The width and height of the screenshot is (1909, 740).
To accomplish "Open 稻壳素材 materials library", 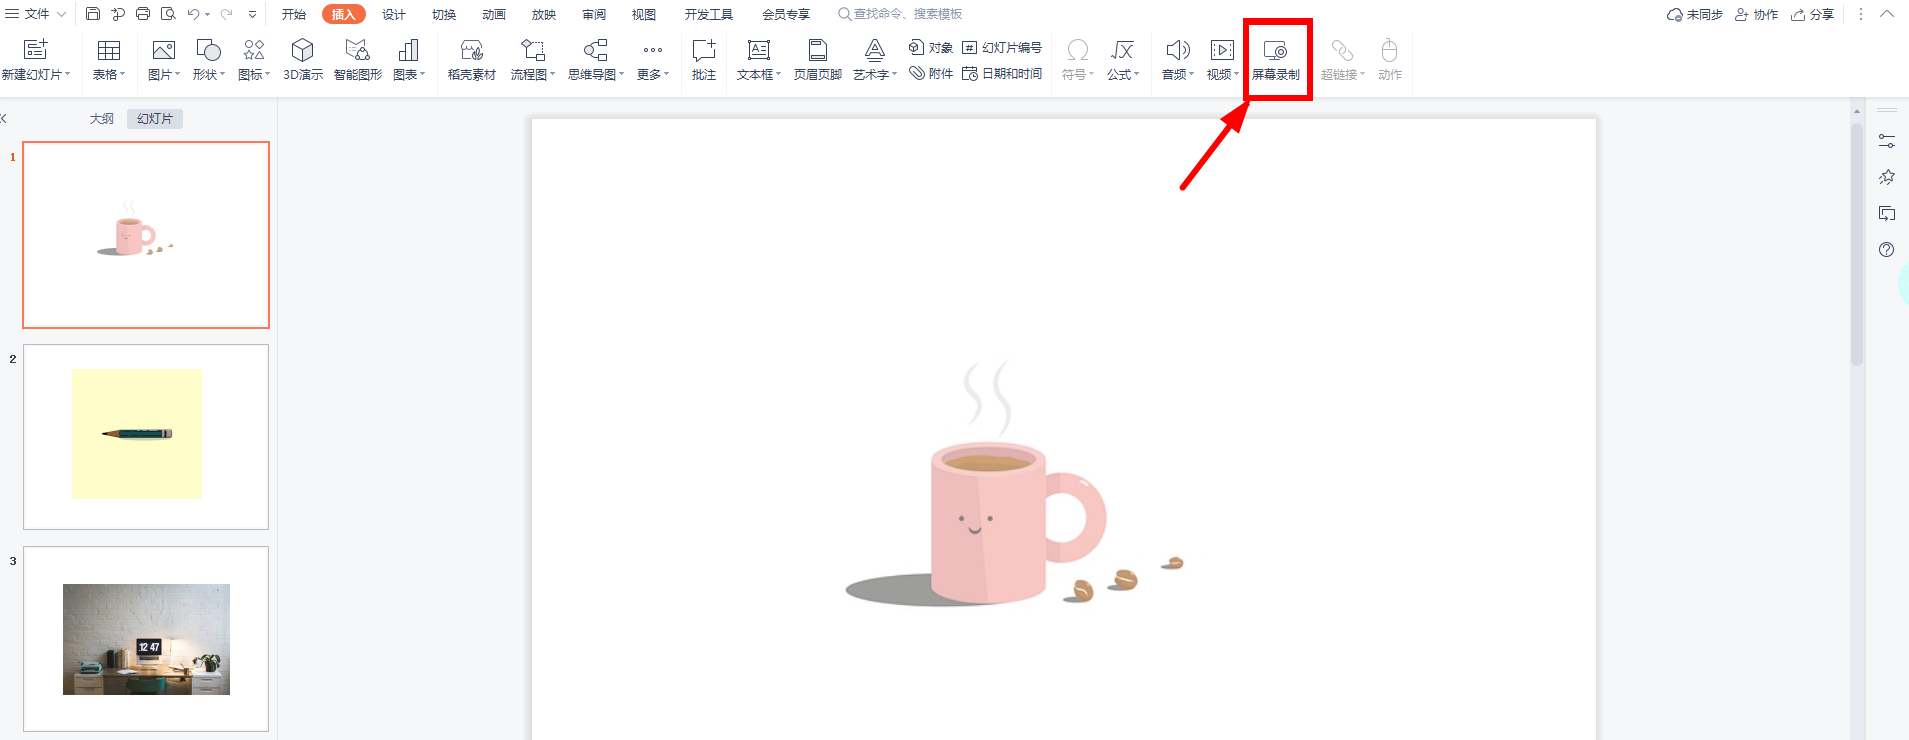I will click(472, 60).
